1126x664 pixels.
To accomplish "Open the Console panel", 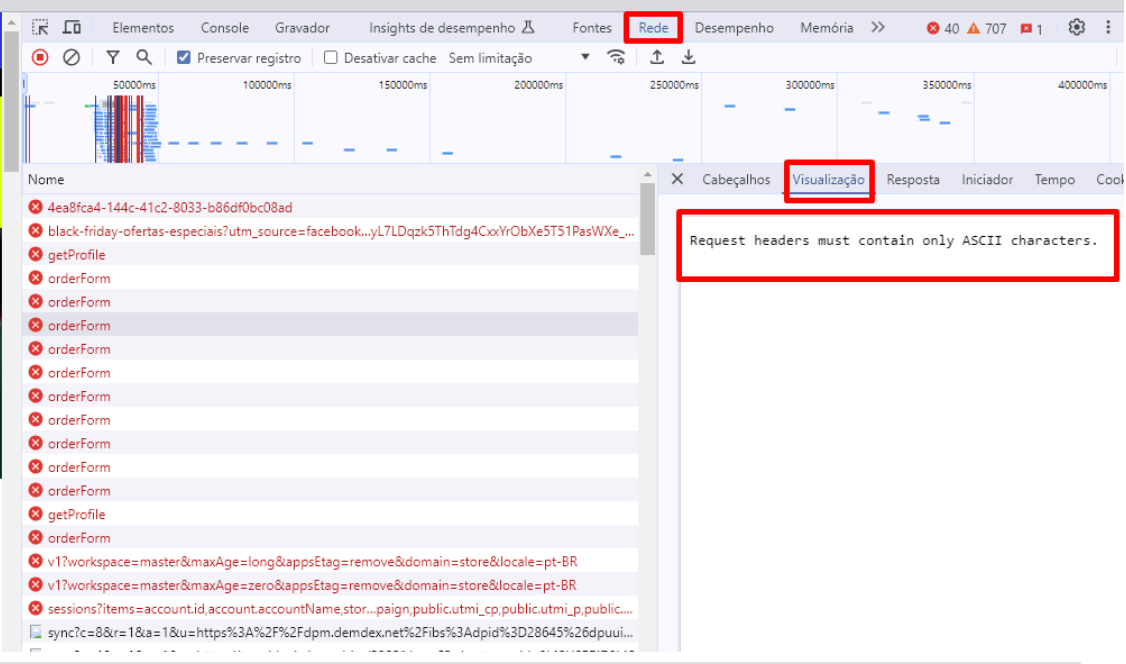I will coord(224,27).
